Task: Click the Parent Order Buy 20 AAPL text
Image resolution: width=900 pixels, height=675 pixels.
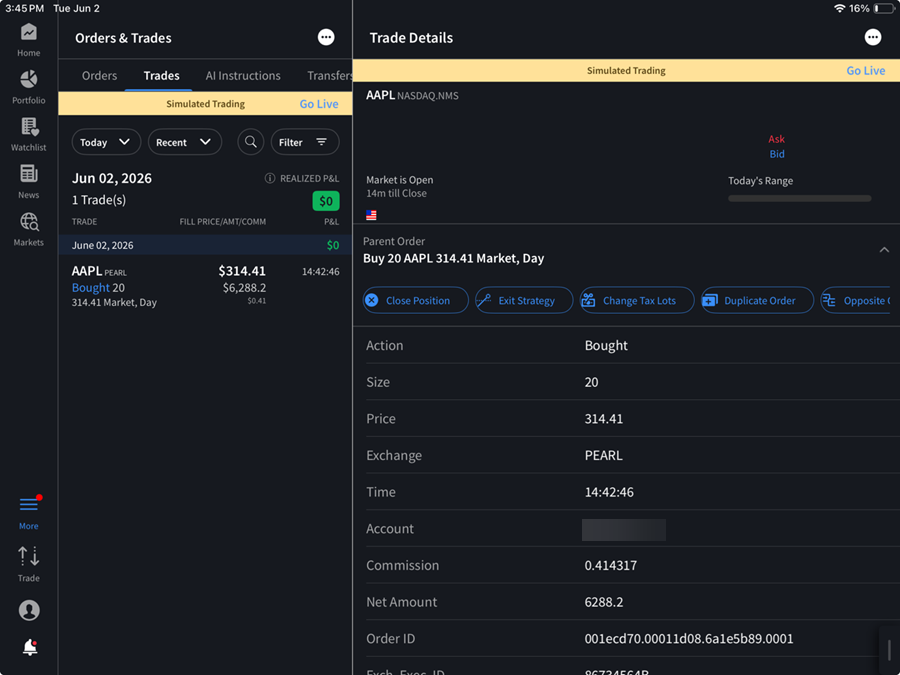Action: pyautogui.click(x=453, y=258)
